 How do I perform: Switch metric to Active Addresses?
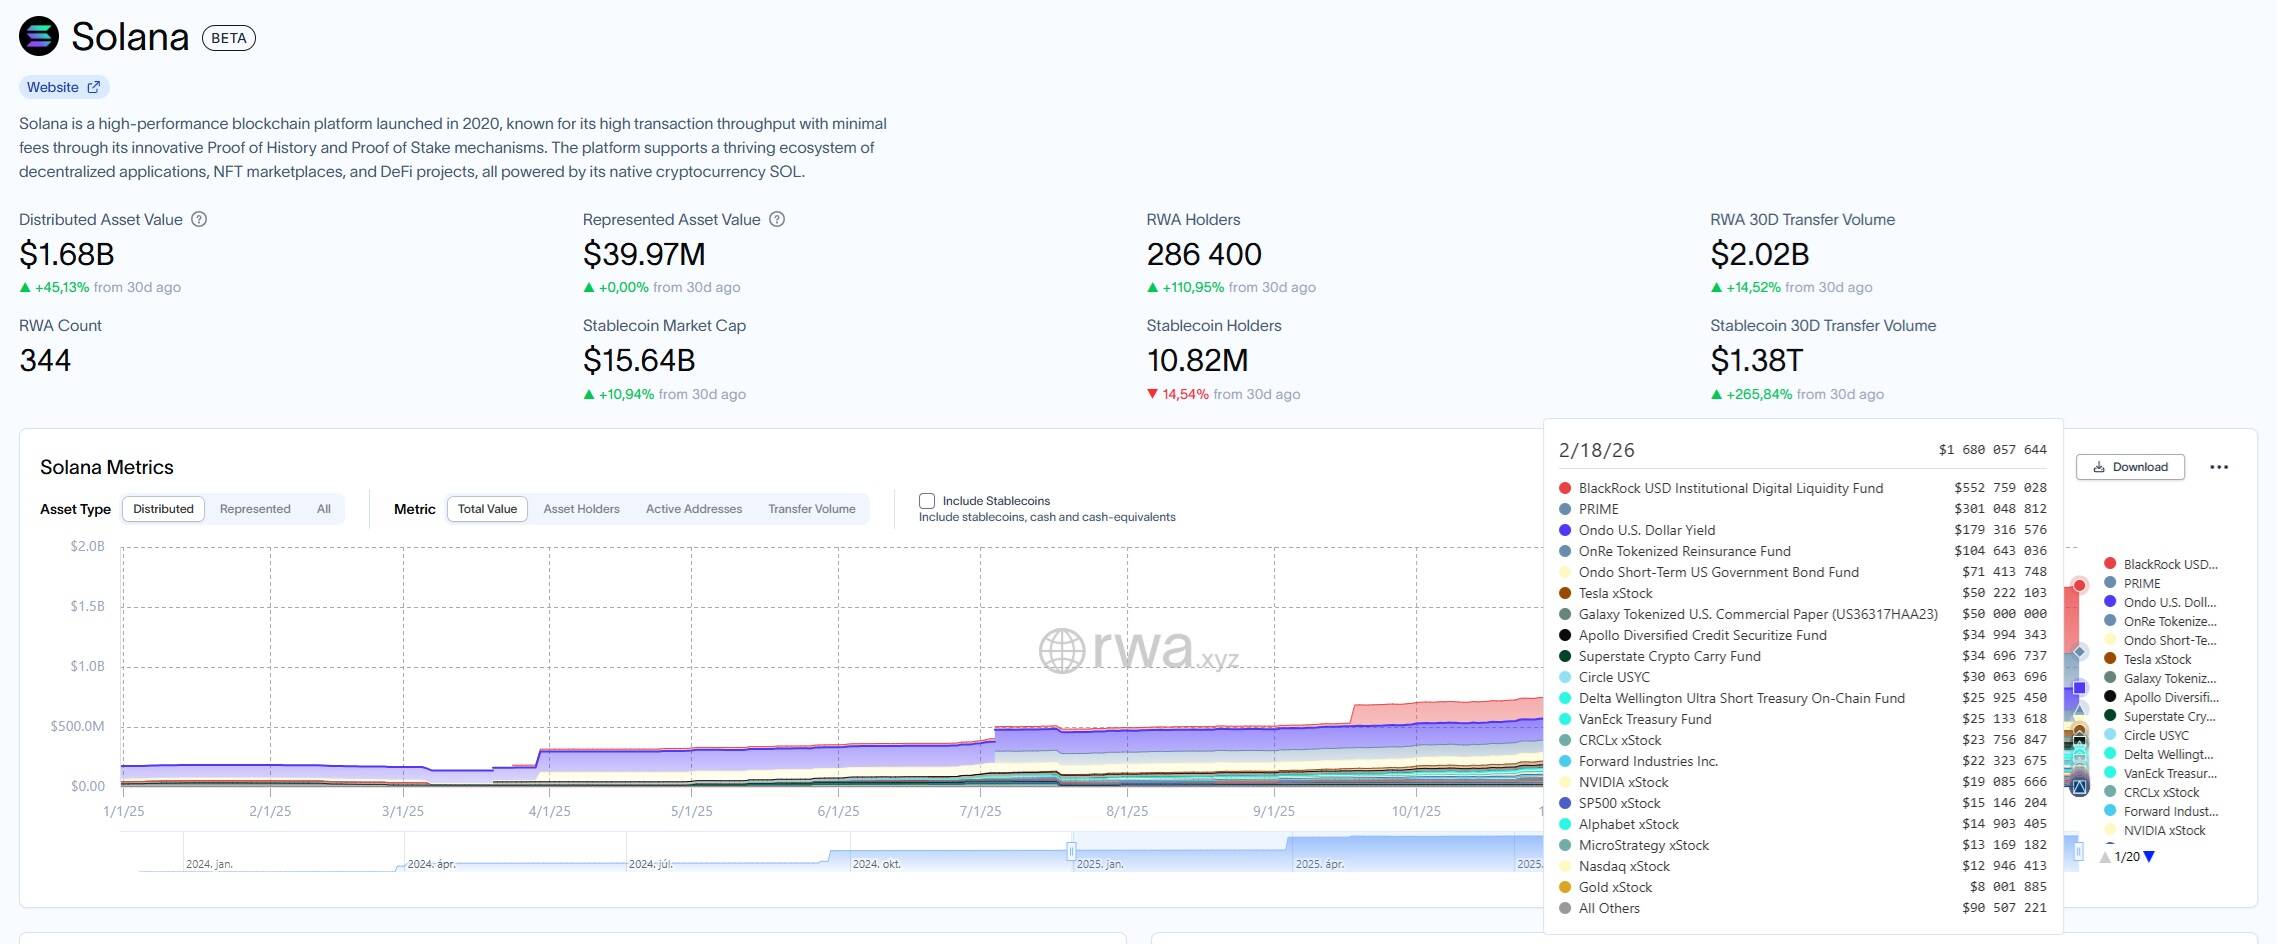693,509
